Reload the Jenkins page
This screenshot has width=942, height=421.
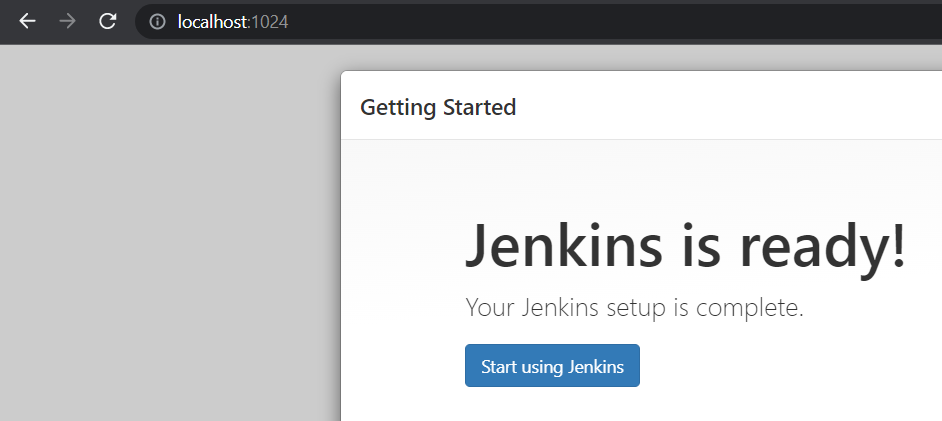[x=108, y=21]
